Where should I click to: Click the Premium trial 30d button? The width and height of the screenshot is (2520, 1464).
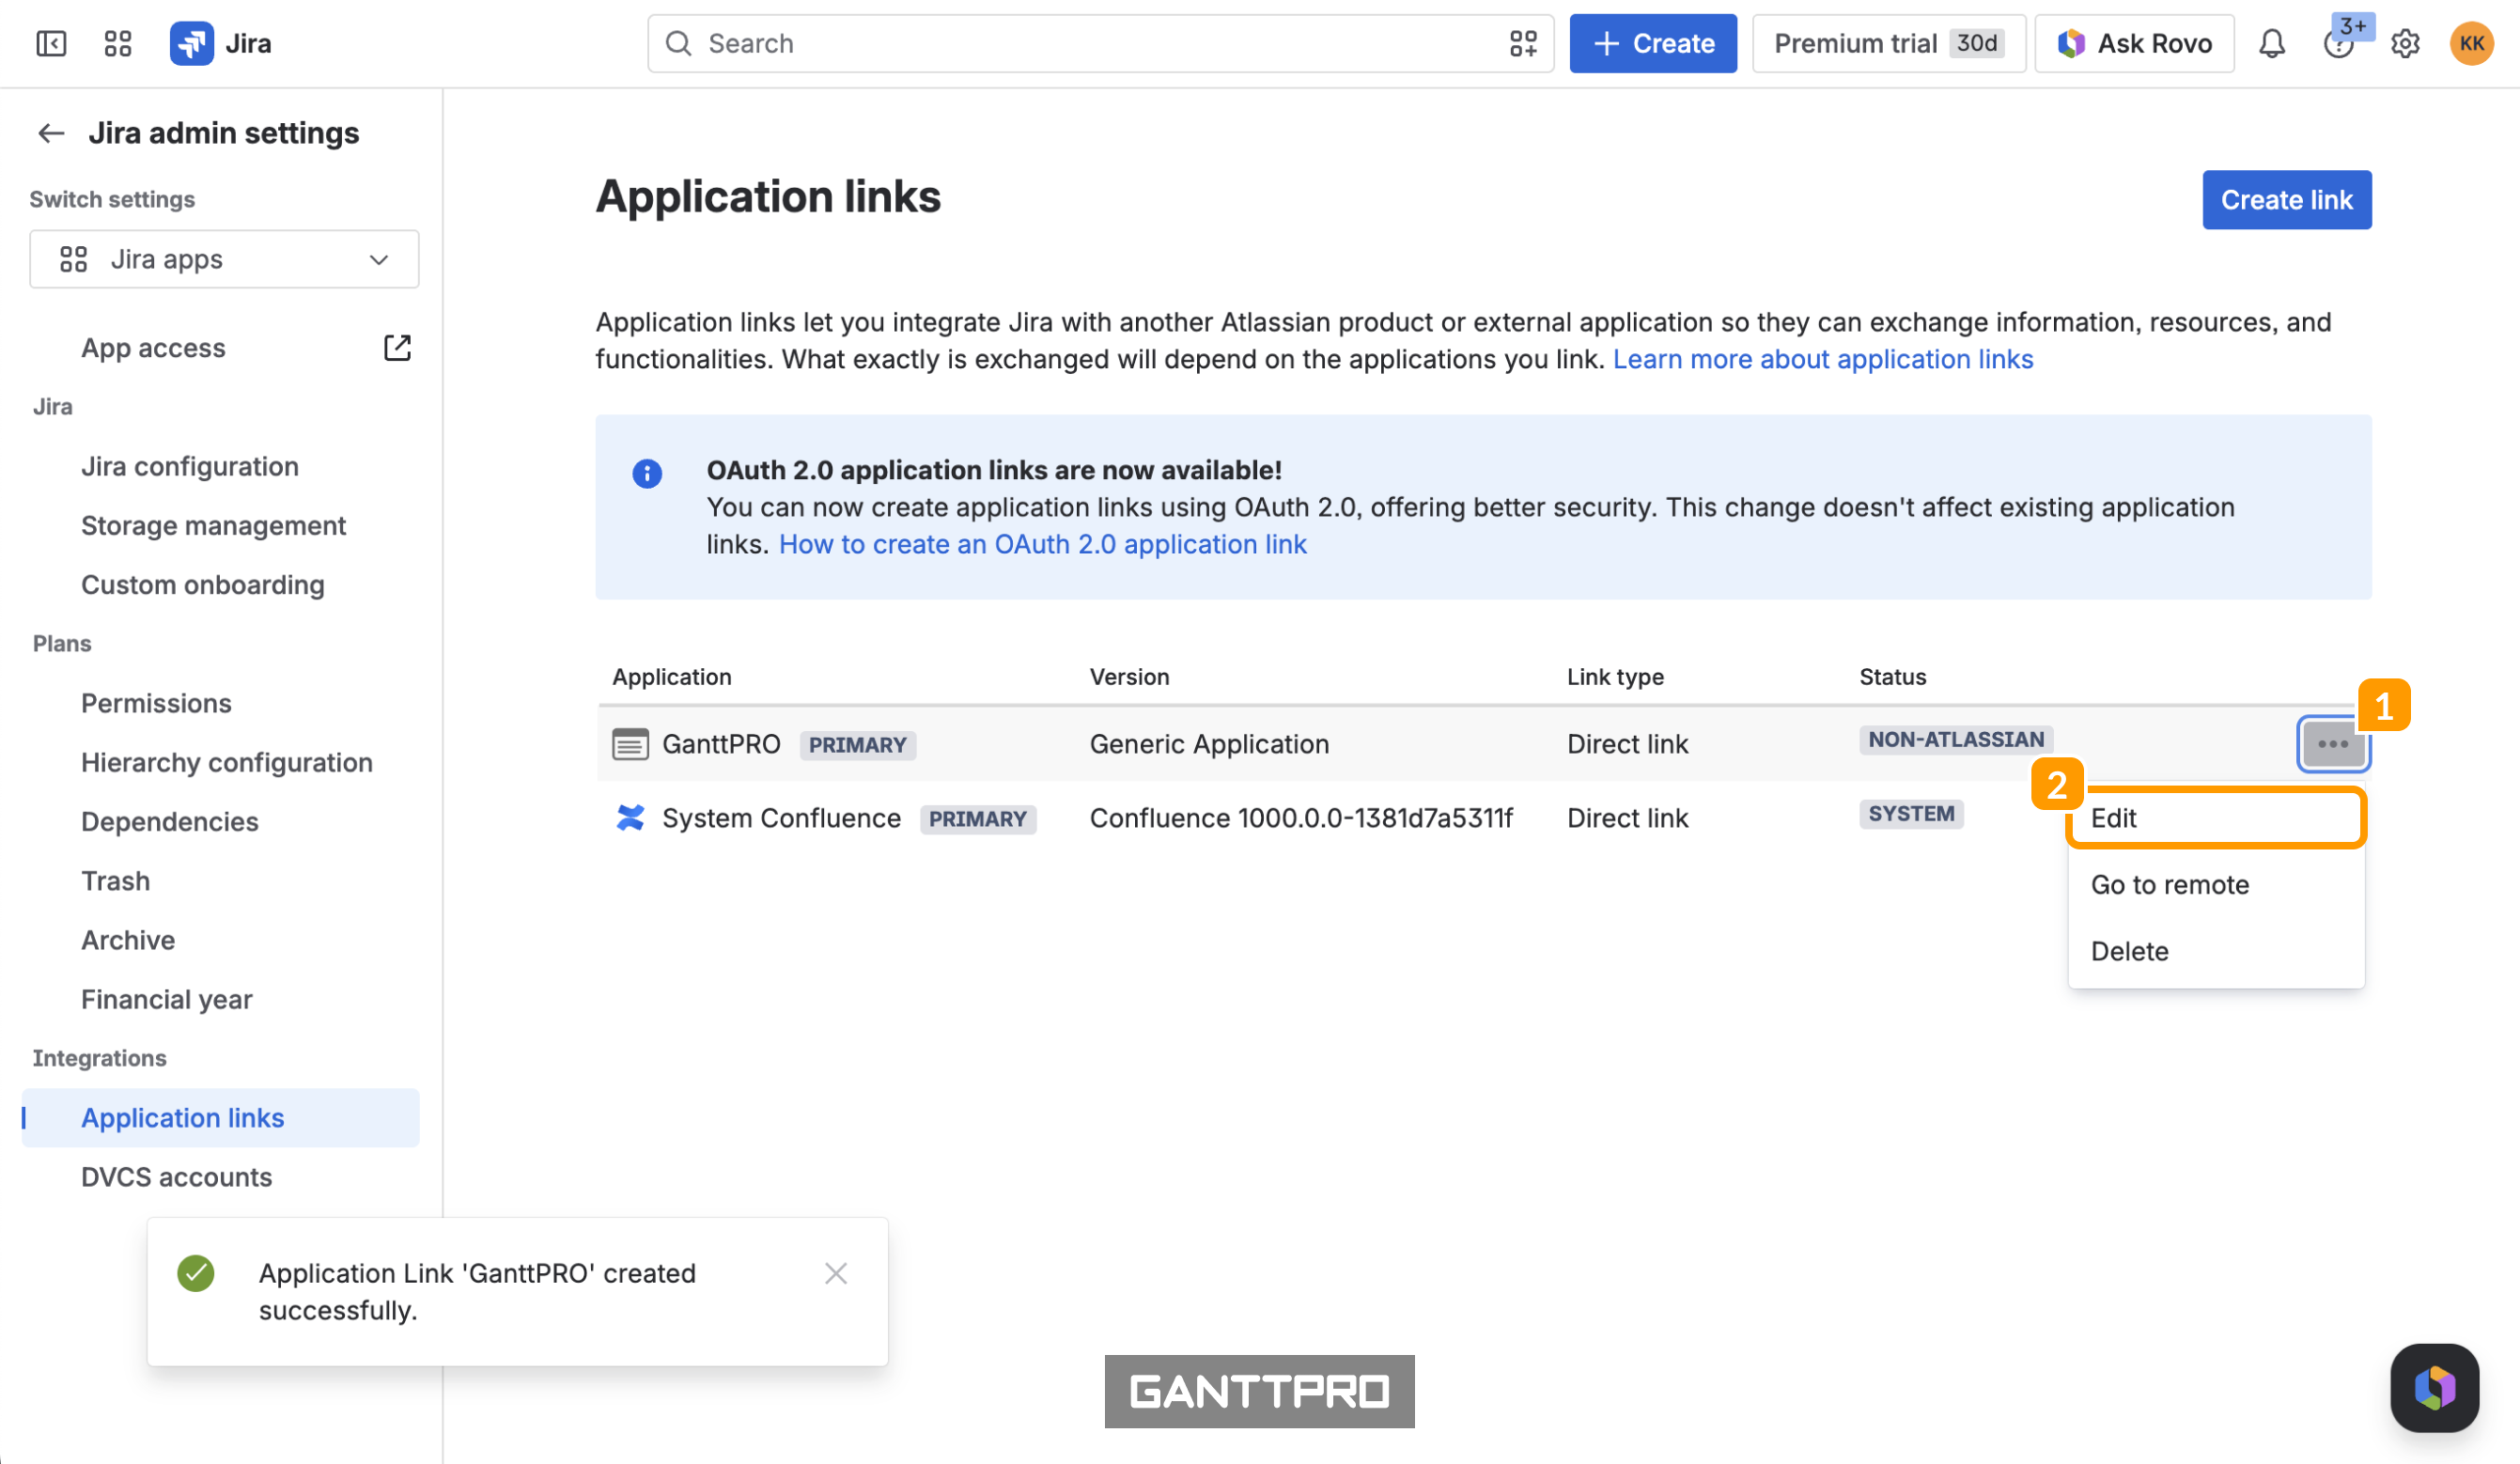(1888, 43)
